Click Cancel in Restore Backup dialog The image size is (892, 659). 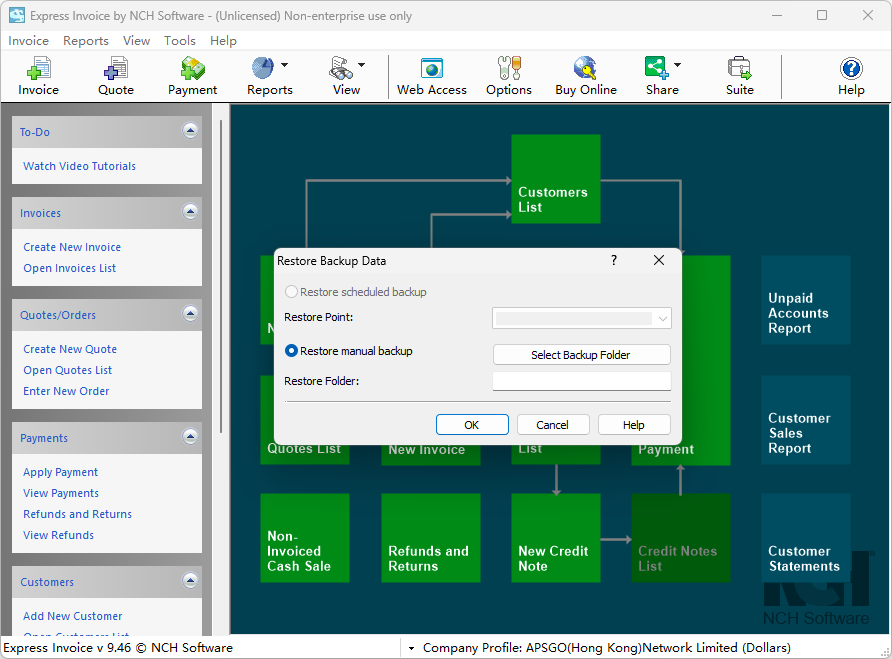[553, 425]
